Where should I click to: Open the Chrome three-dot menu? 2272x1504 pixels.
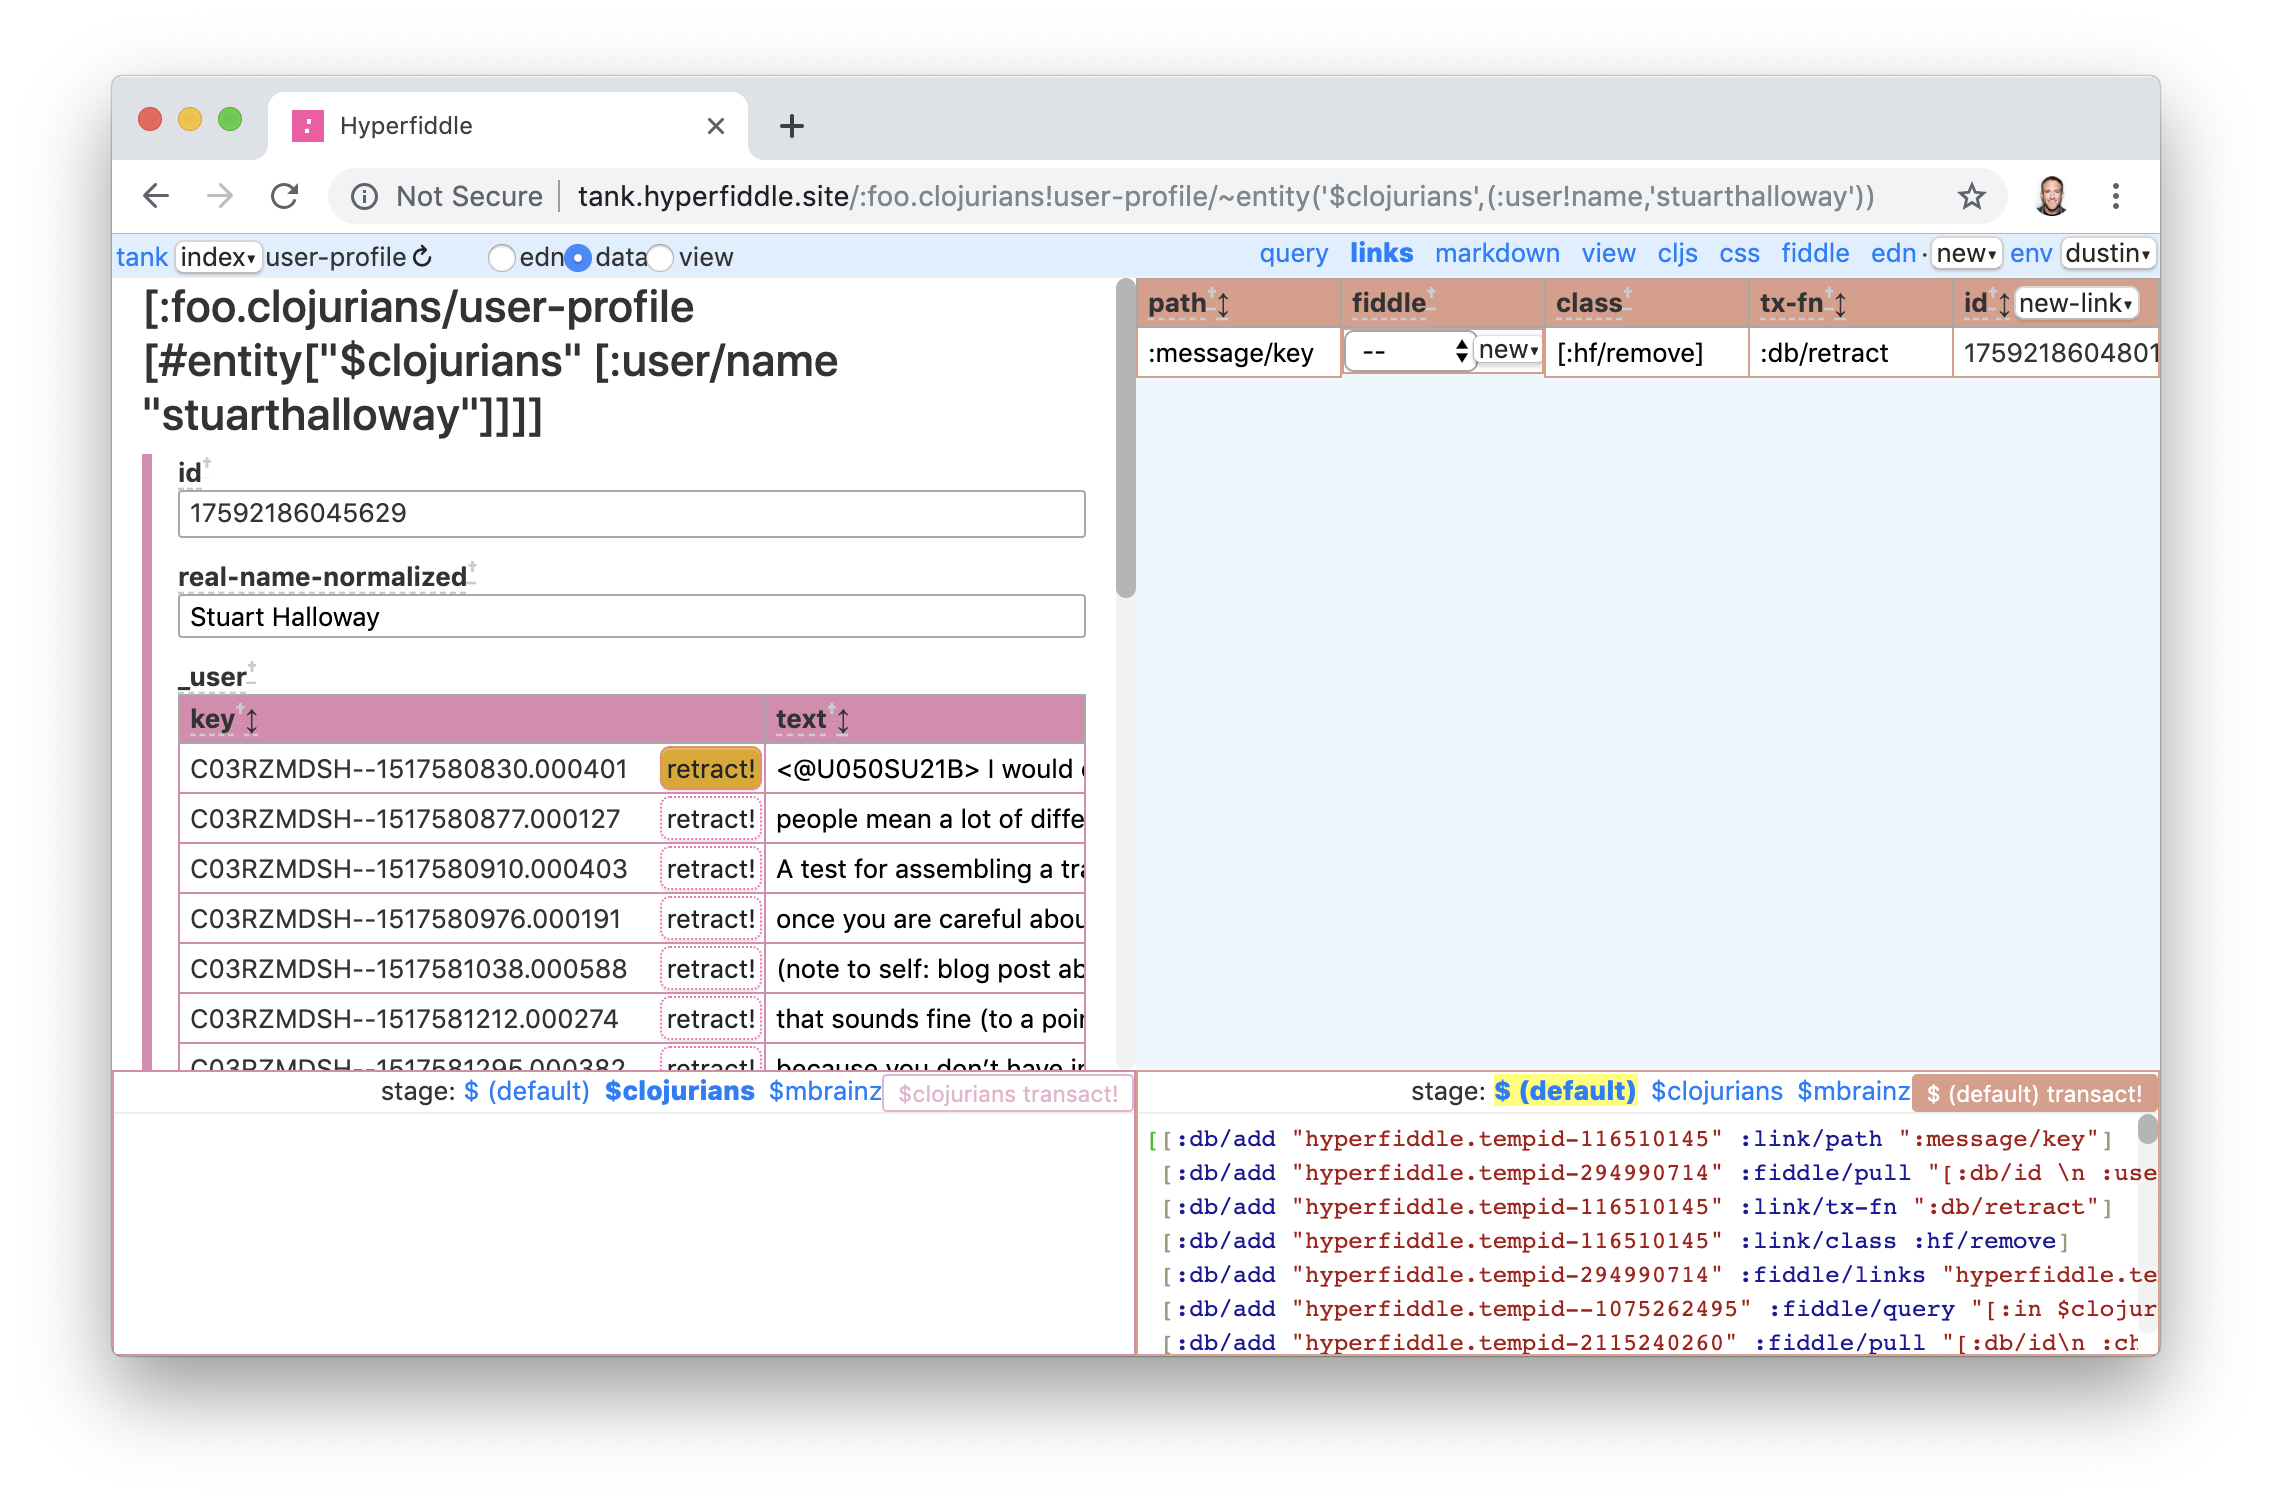[2115, 196]
